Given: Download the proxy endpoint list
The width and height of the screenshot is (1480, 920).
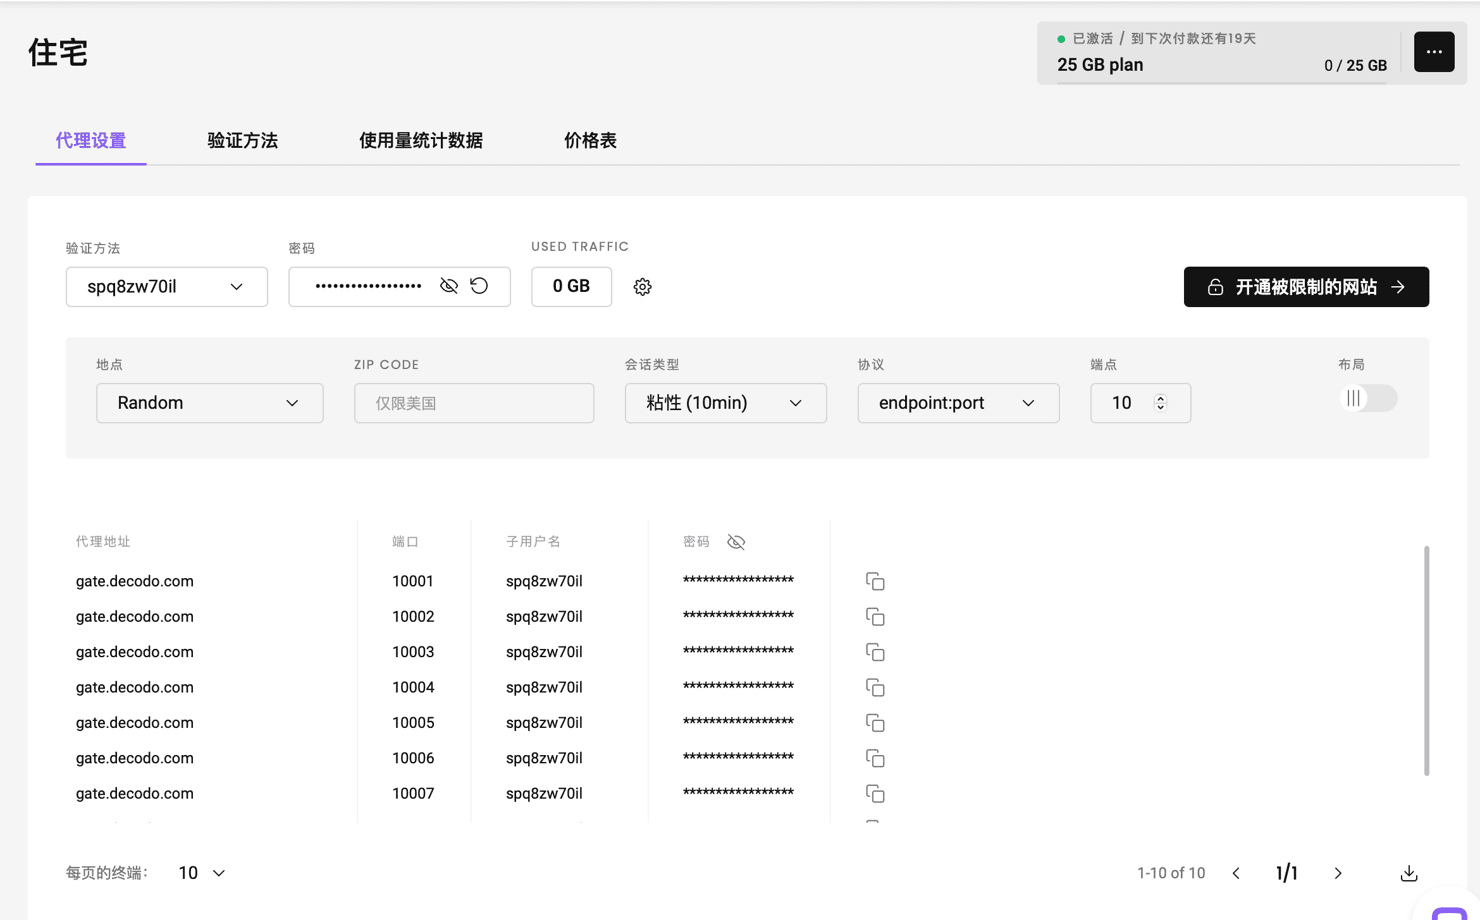Looking at the screenshot, I should click(1408, 873).
